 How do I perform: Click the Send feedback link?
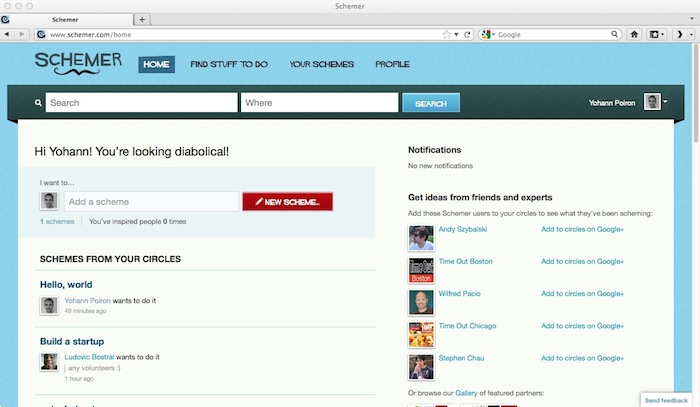click(666, 399)
